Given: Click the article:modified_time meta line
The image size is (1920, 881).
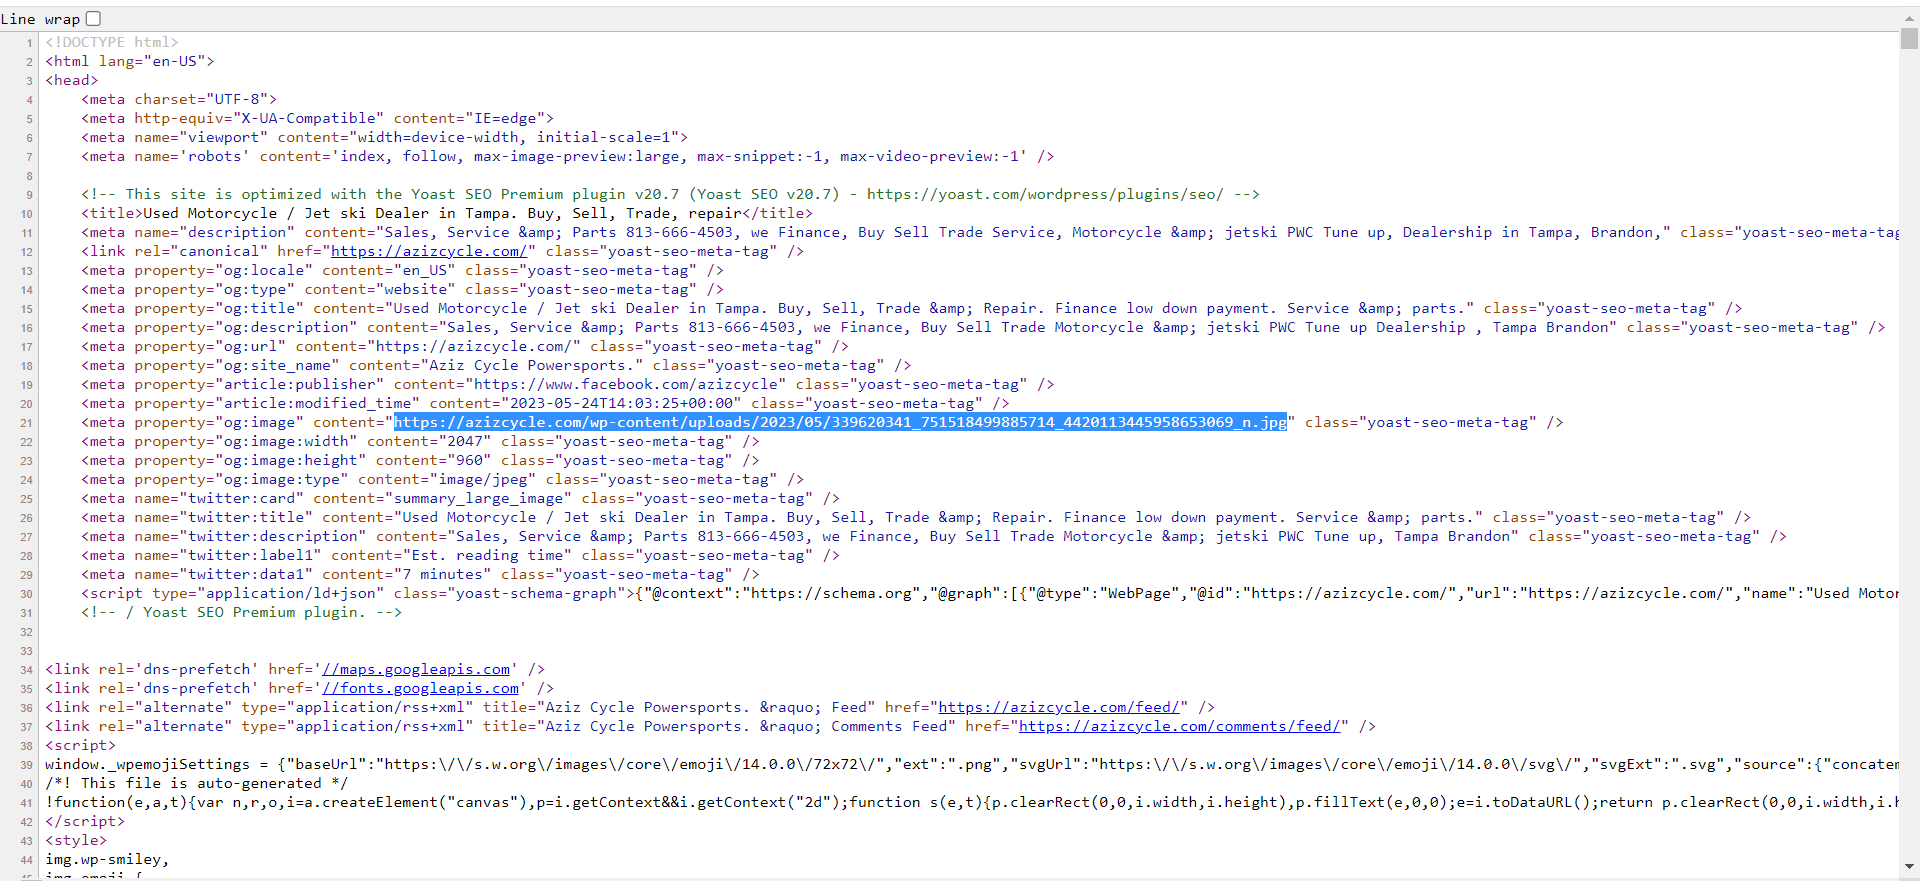Looking at the screenshot, I should click(545, 403).
